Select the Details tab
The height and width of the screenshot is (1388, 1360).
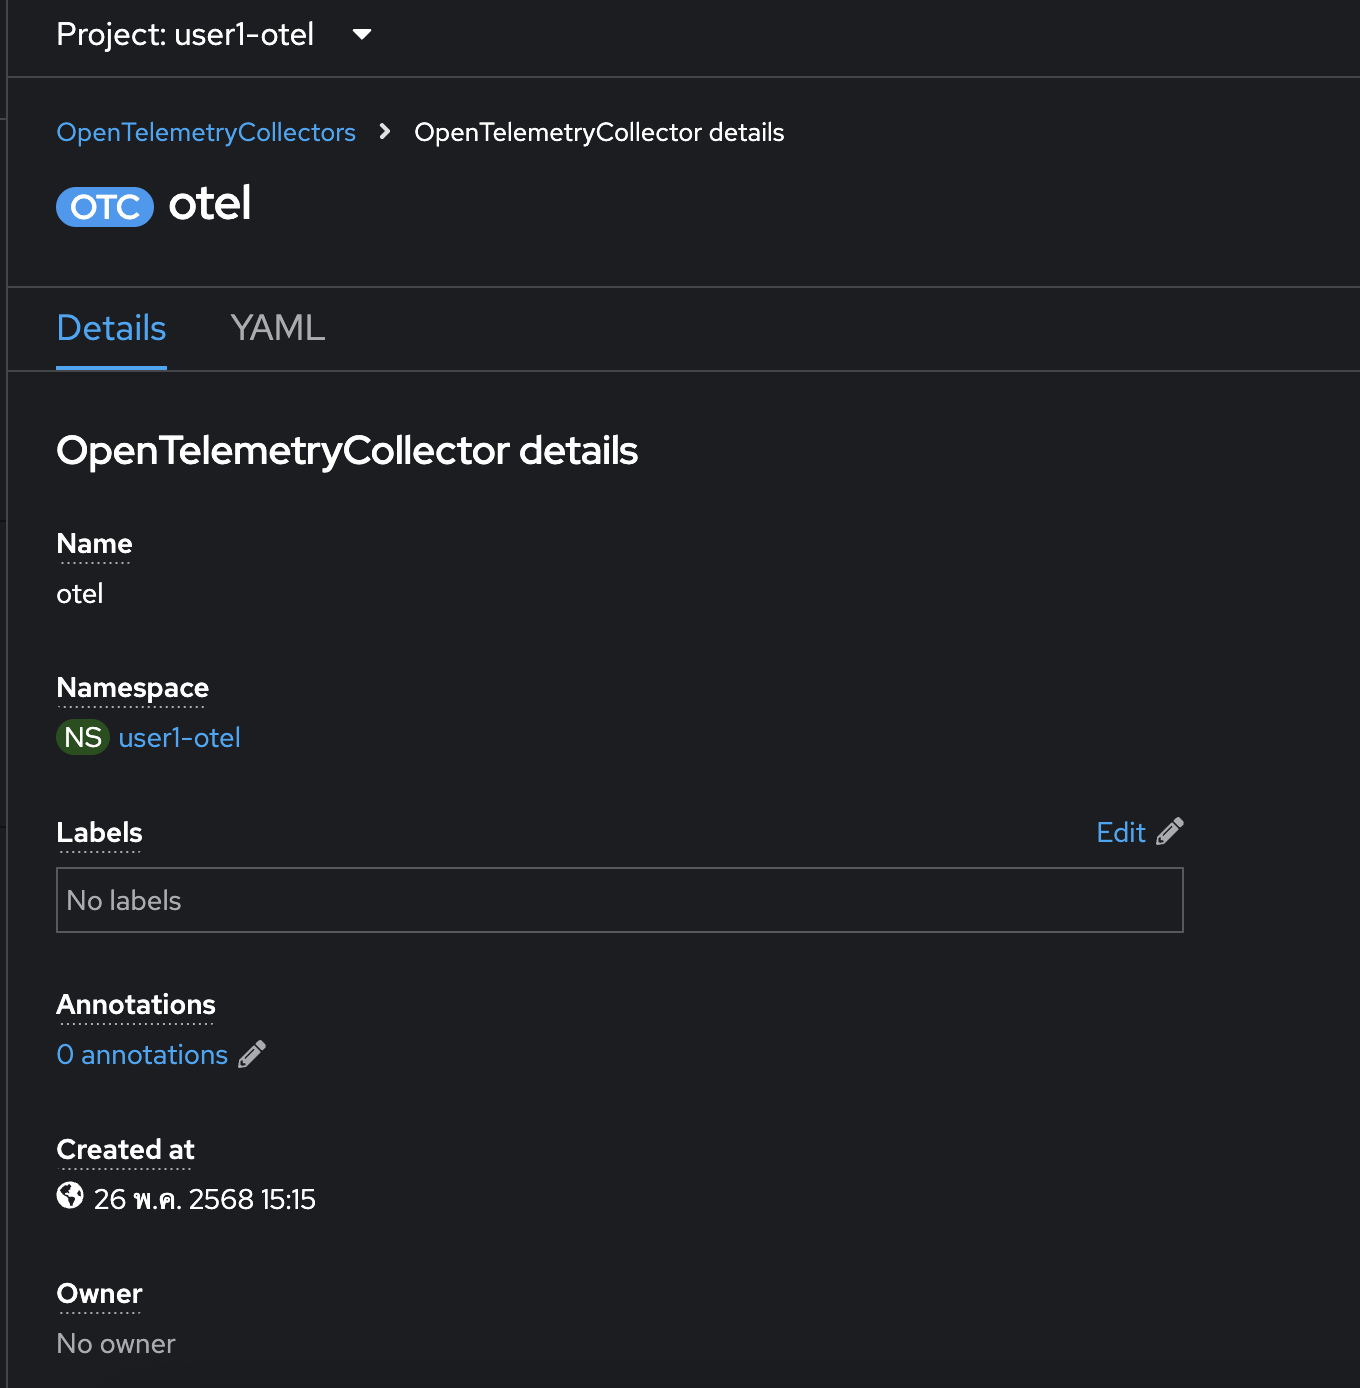coord(111,328)
